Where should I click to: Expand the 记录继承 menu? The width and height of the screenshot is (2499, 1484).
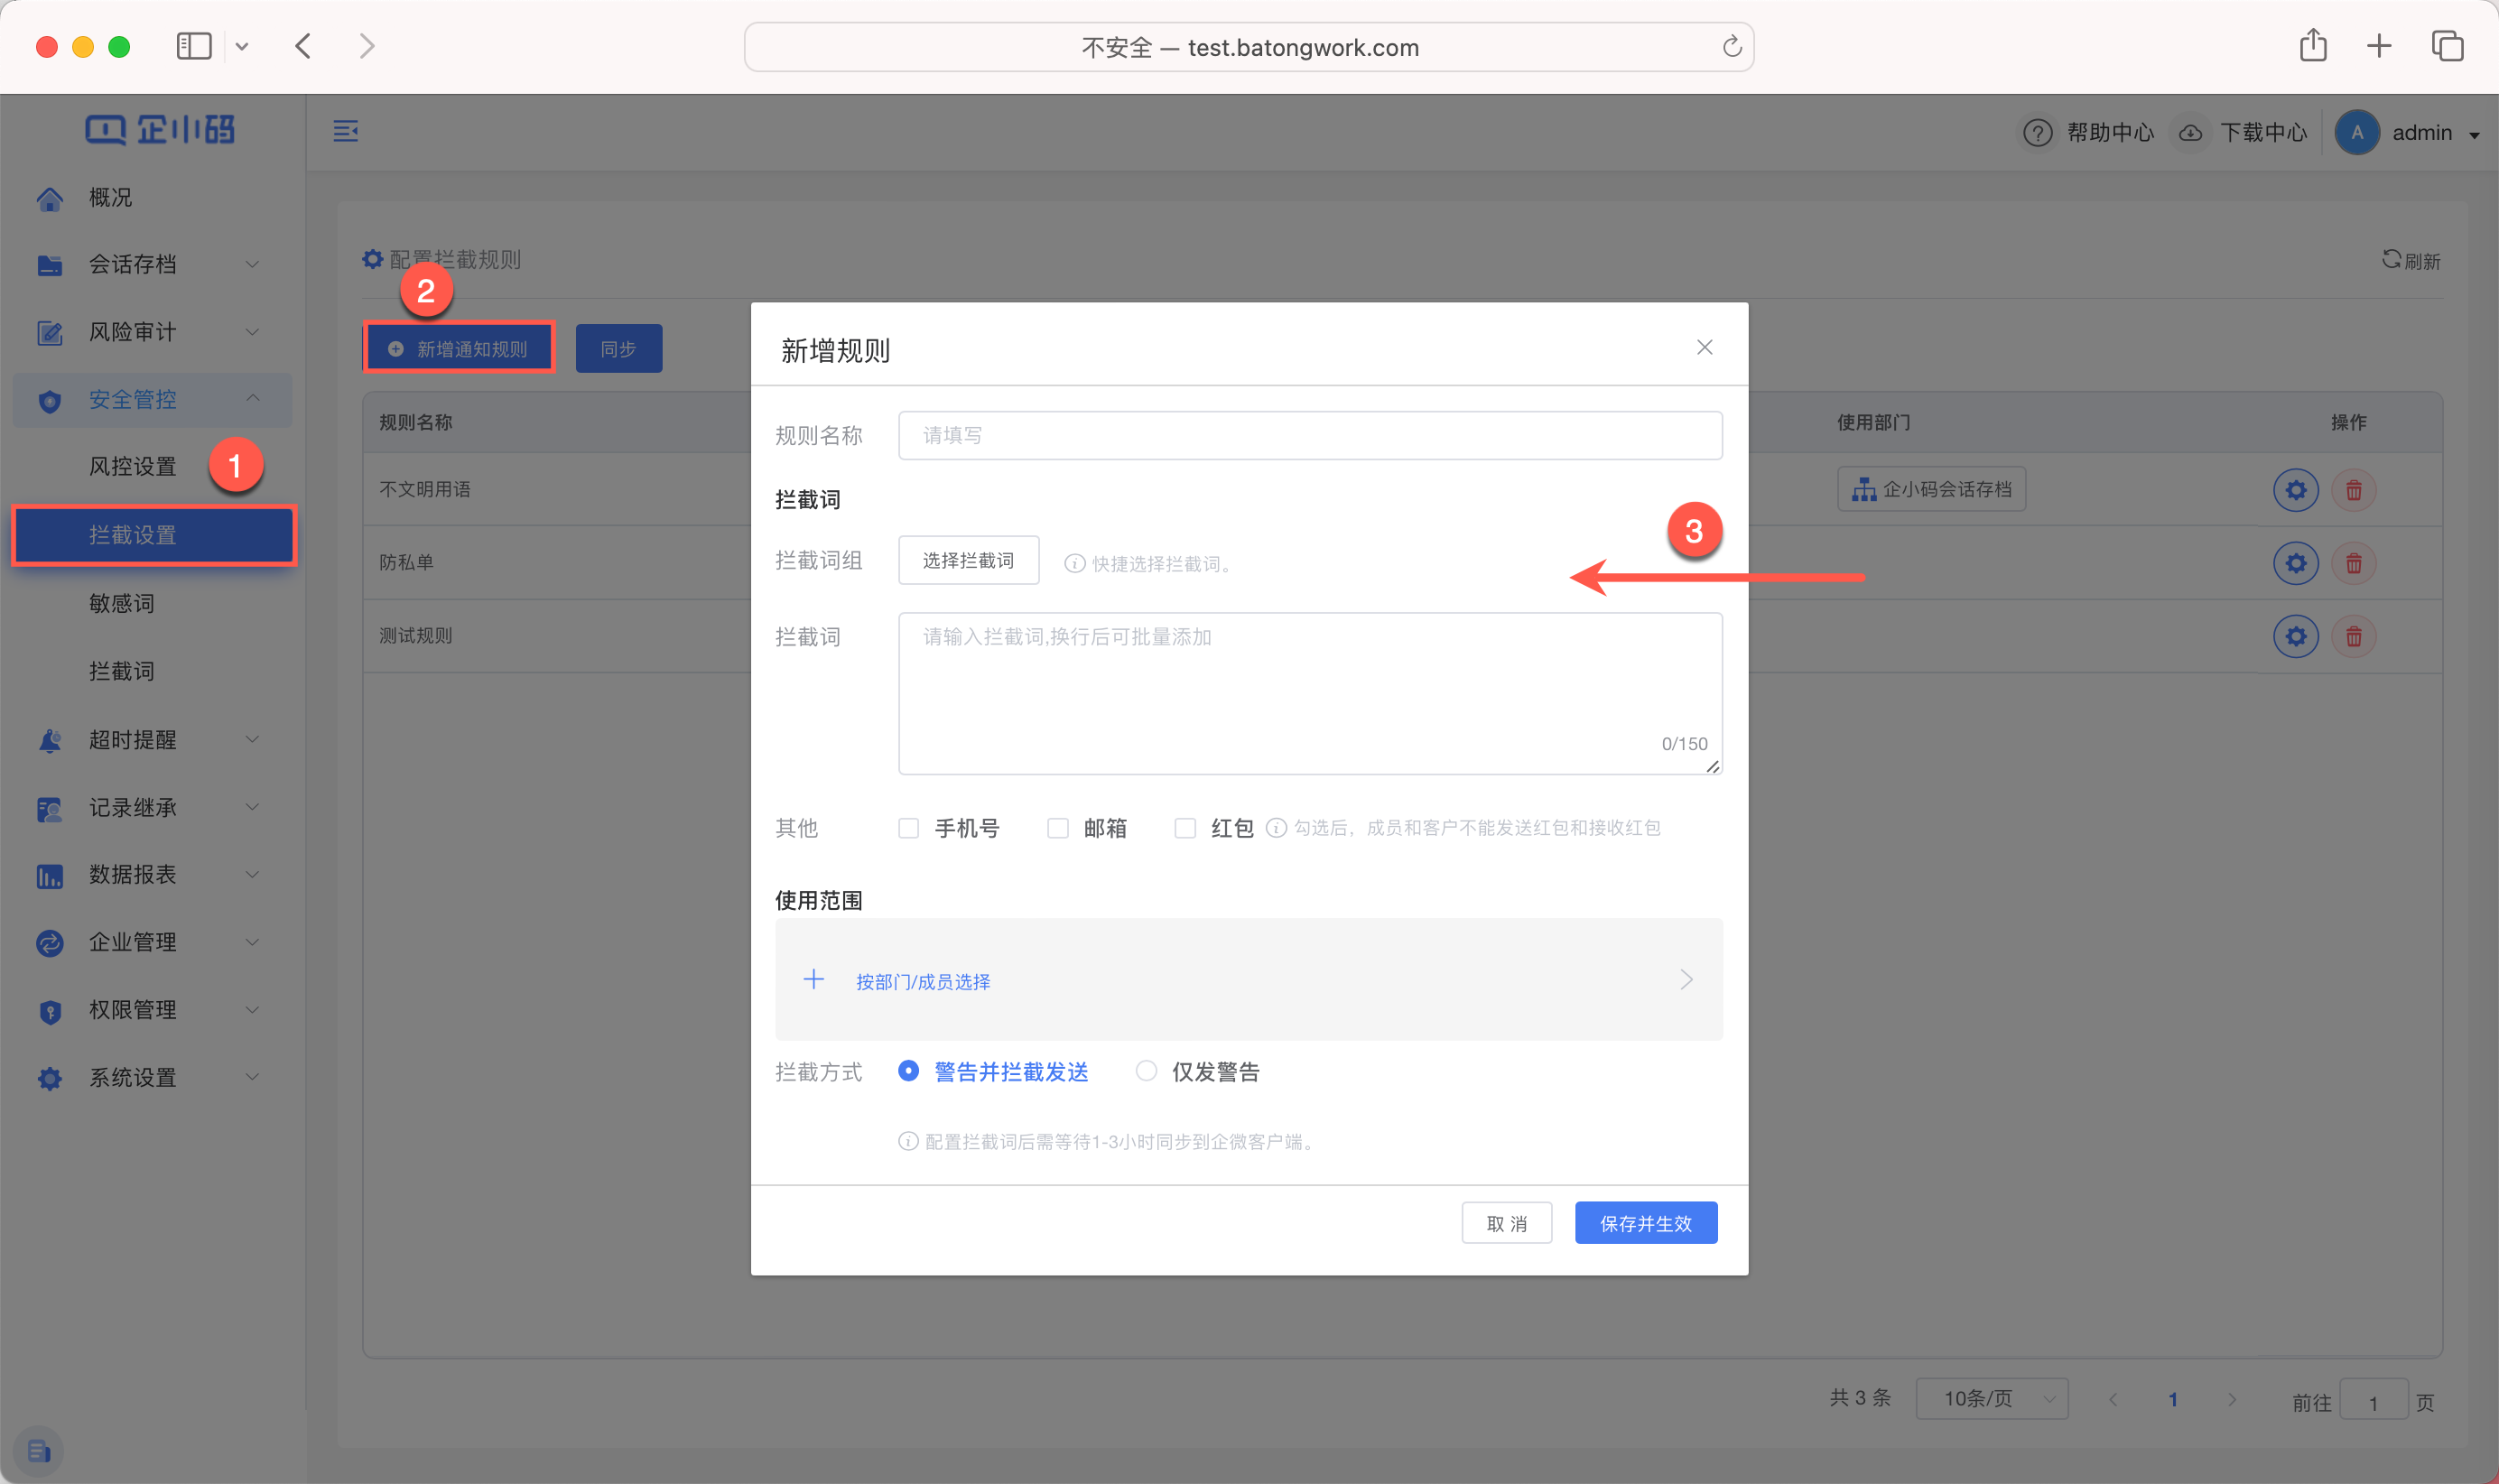point(152,807)
